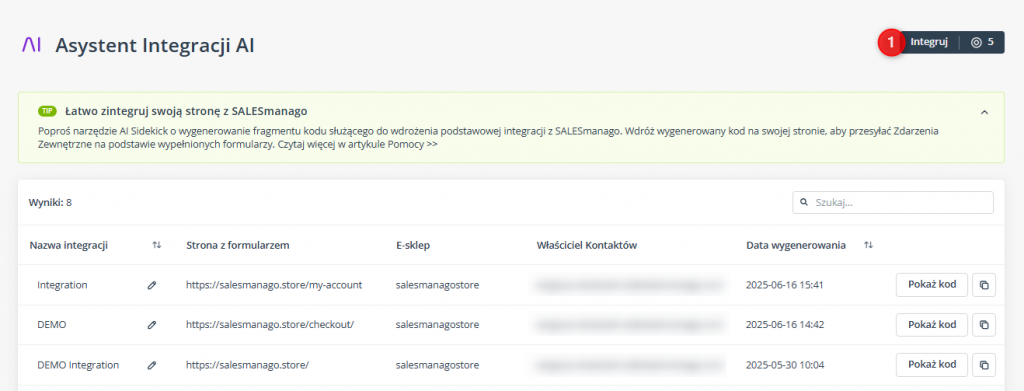
Task: Show code for DEMO Integration row
Action: [932, 364]
